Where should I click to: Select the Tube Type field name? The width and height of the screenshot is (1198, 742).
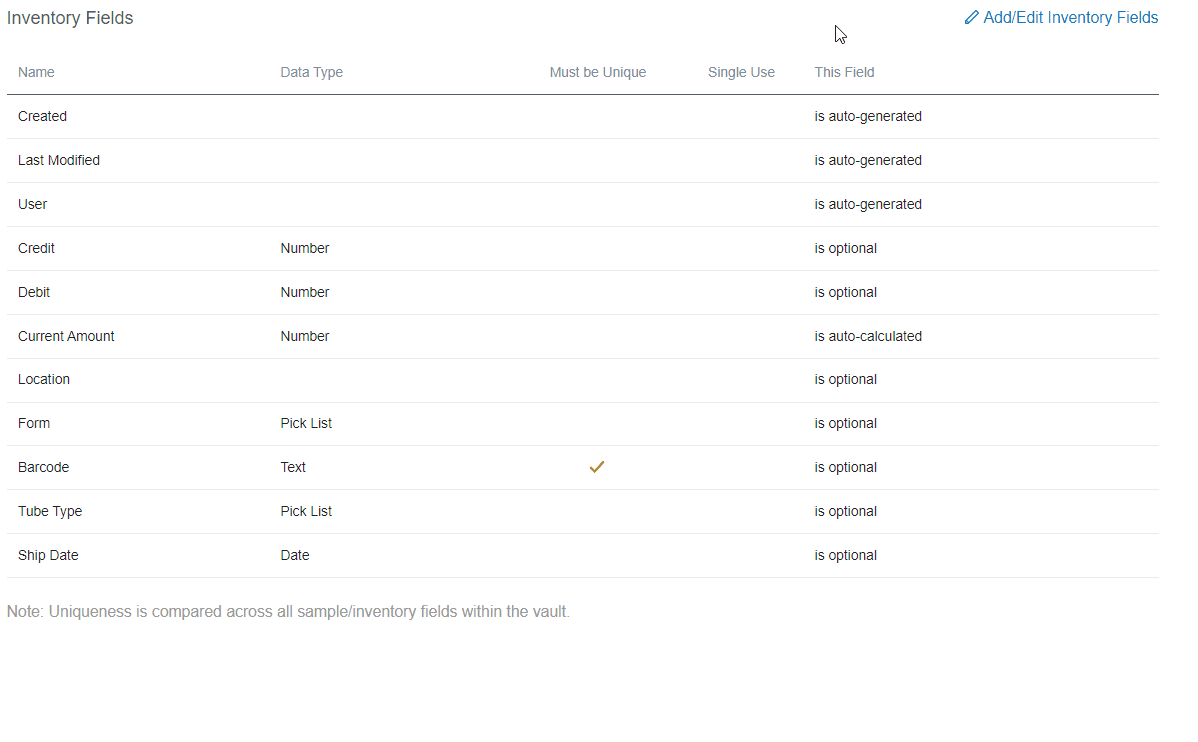[x=50, y=511]
